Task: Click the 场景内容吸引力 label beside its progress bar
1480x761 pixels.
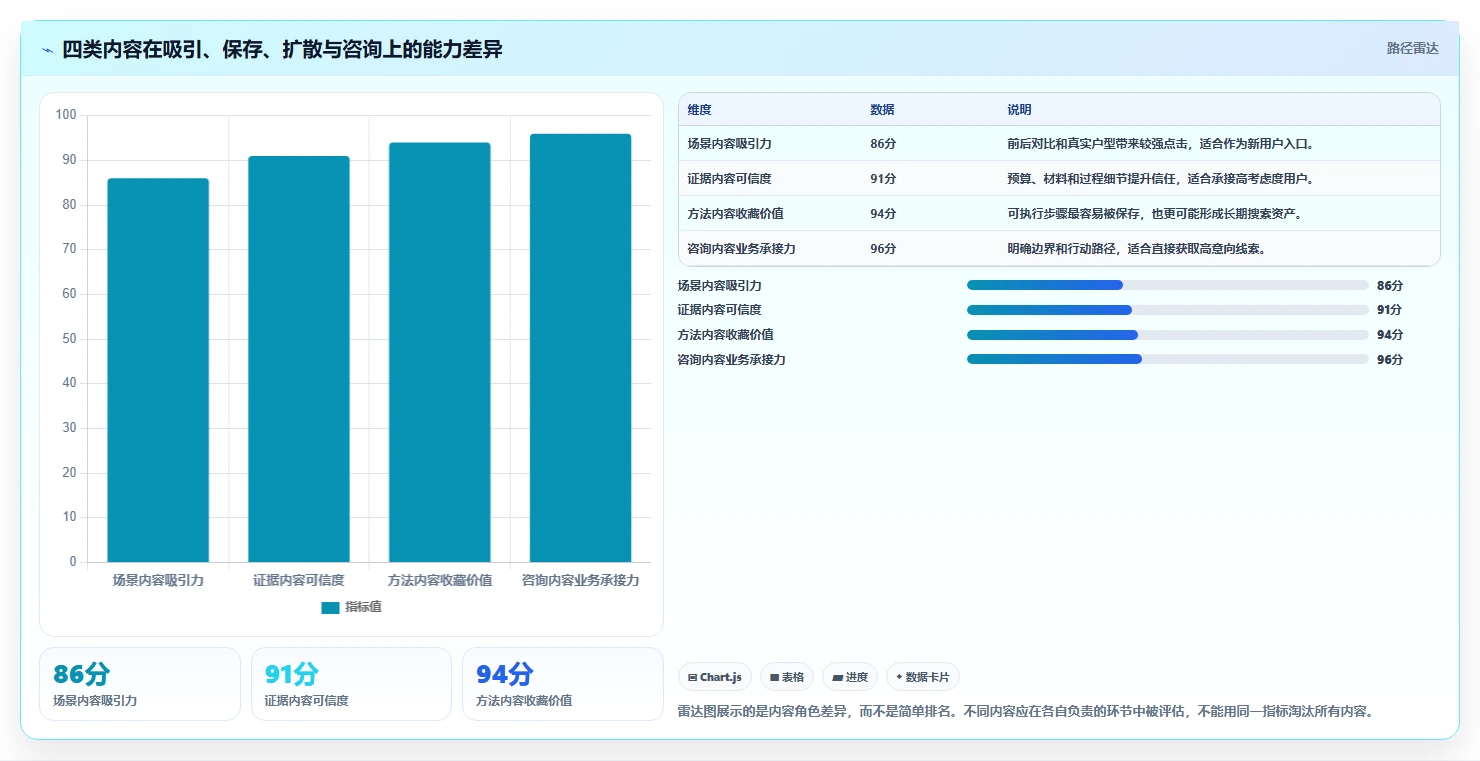Action: 719,286
